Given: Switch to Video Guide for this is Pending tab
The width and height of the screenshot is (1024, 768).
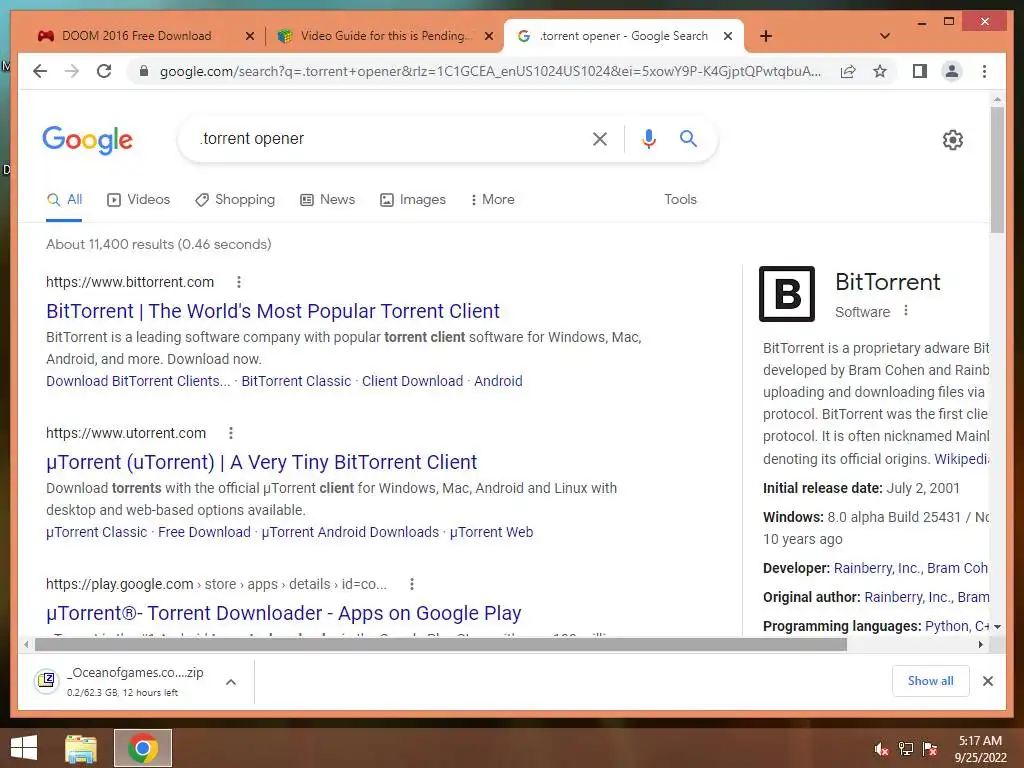Looking at the screenshot, I should 385,36.
